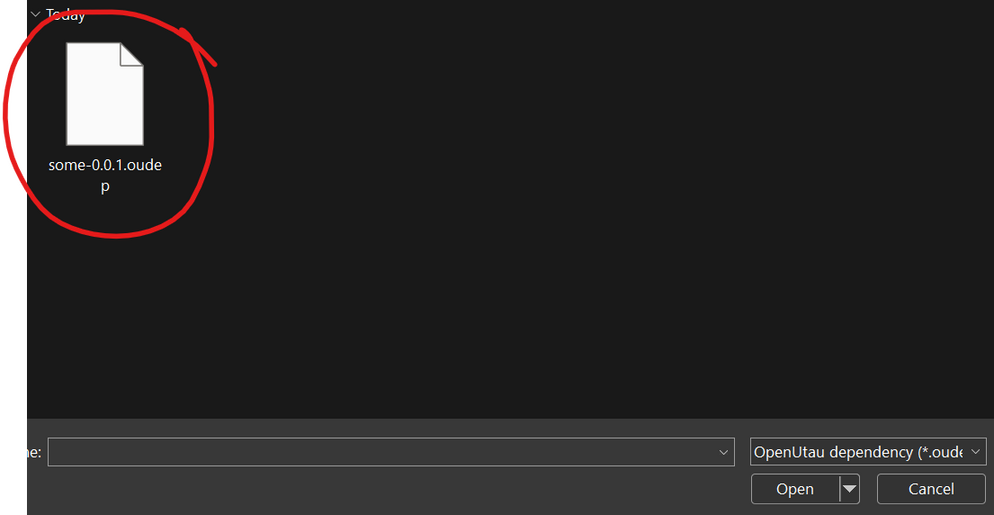Click the Today group header label

coord(65,14)
